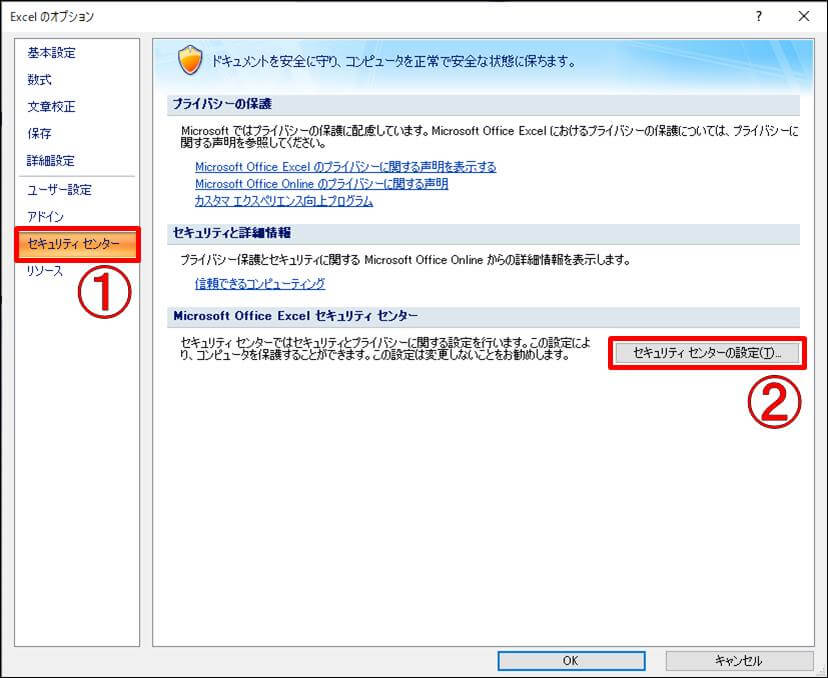Cancel with the キャンセル button
The image size is (828, 678).
(x=739, y=661)
